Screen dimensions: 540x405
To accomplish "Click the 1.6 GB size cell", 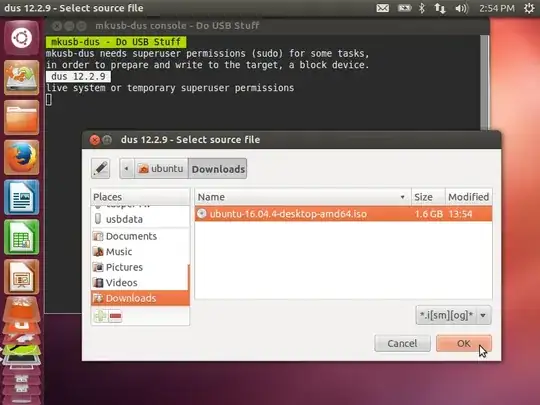I will coord(428,214).
